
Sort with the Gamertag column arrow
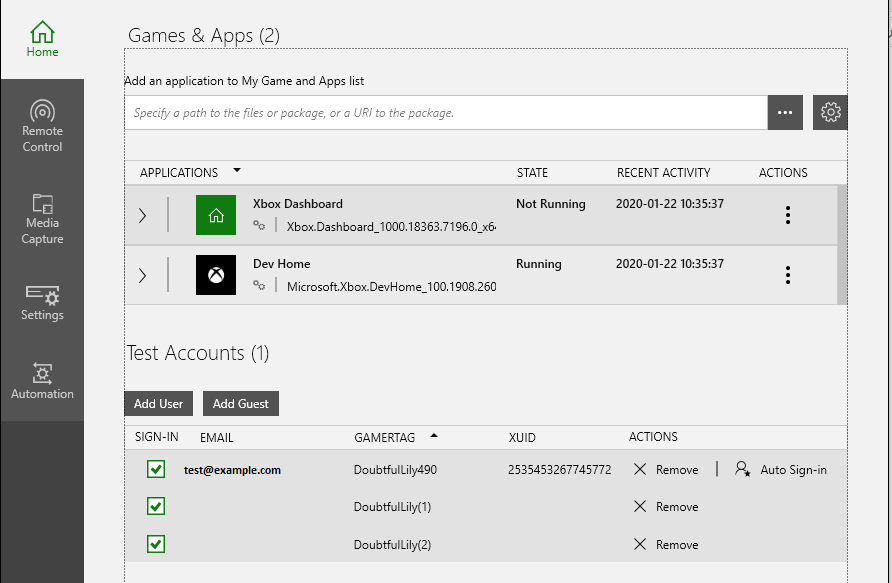tap(434, 436)
